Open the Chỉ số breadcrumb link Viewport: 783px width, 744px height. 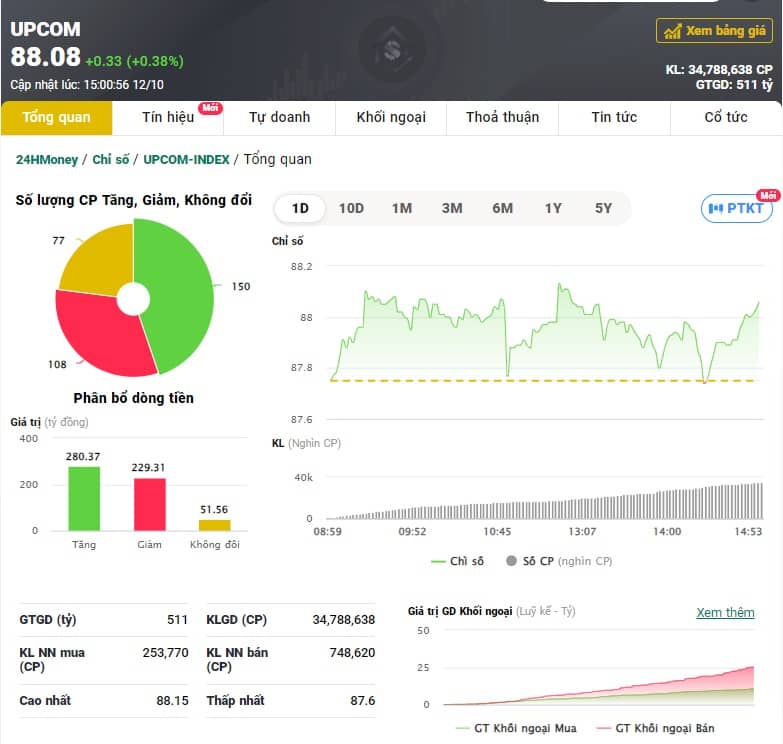click(110, 160)
